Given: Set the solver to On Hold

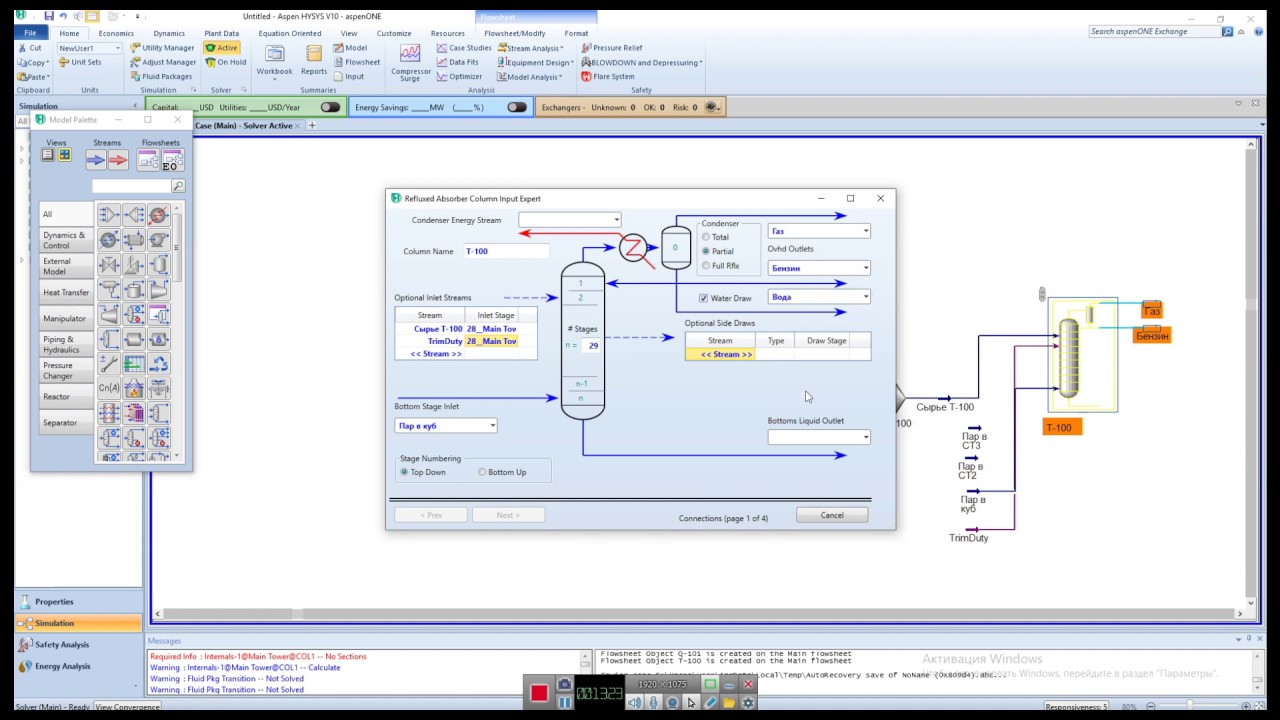Looking at the screenshot, I should (x=226, y=62).
